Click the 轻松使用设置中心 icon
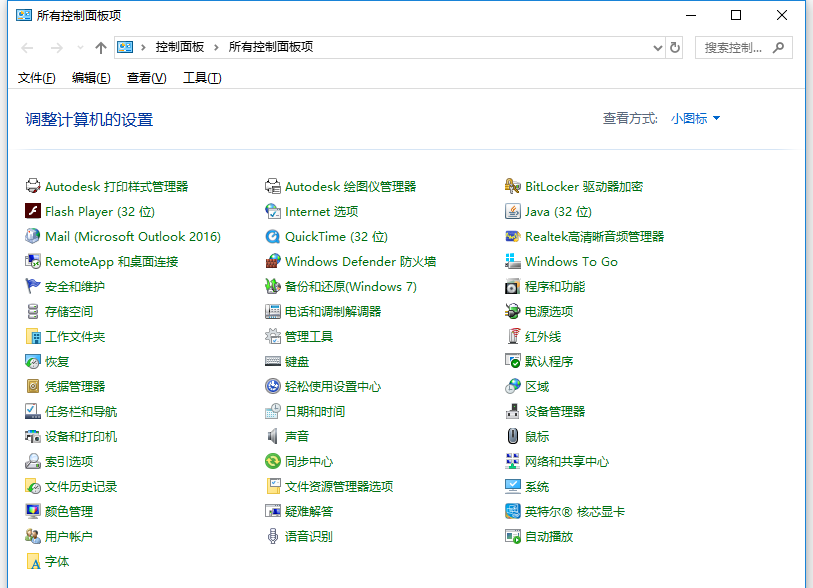Screen dimensions: 813x588 click(273, 386)
